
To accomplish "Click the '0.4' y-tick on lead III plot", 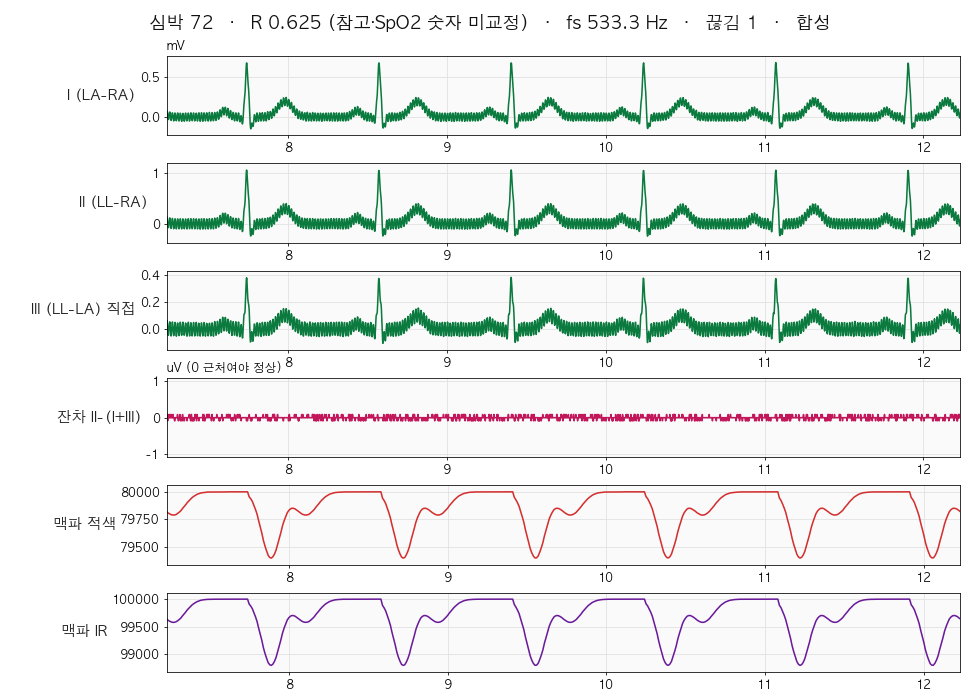I will (150, 276).
